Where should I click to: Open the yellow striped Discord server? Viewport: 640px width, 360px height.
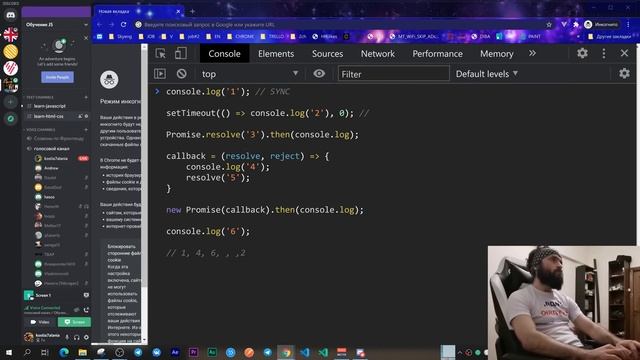coord(11,51)
